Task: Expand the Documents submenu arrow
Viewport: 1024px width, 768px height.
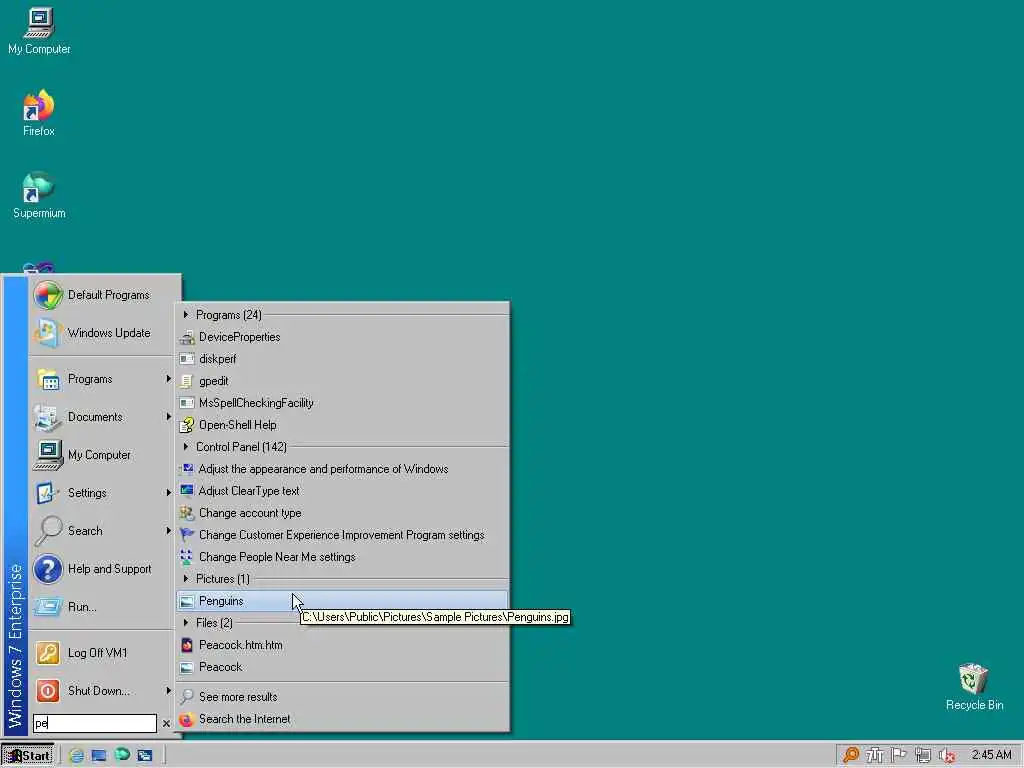Action: 168,417
